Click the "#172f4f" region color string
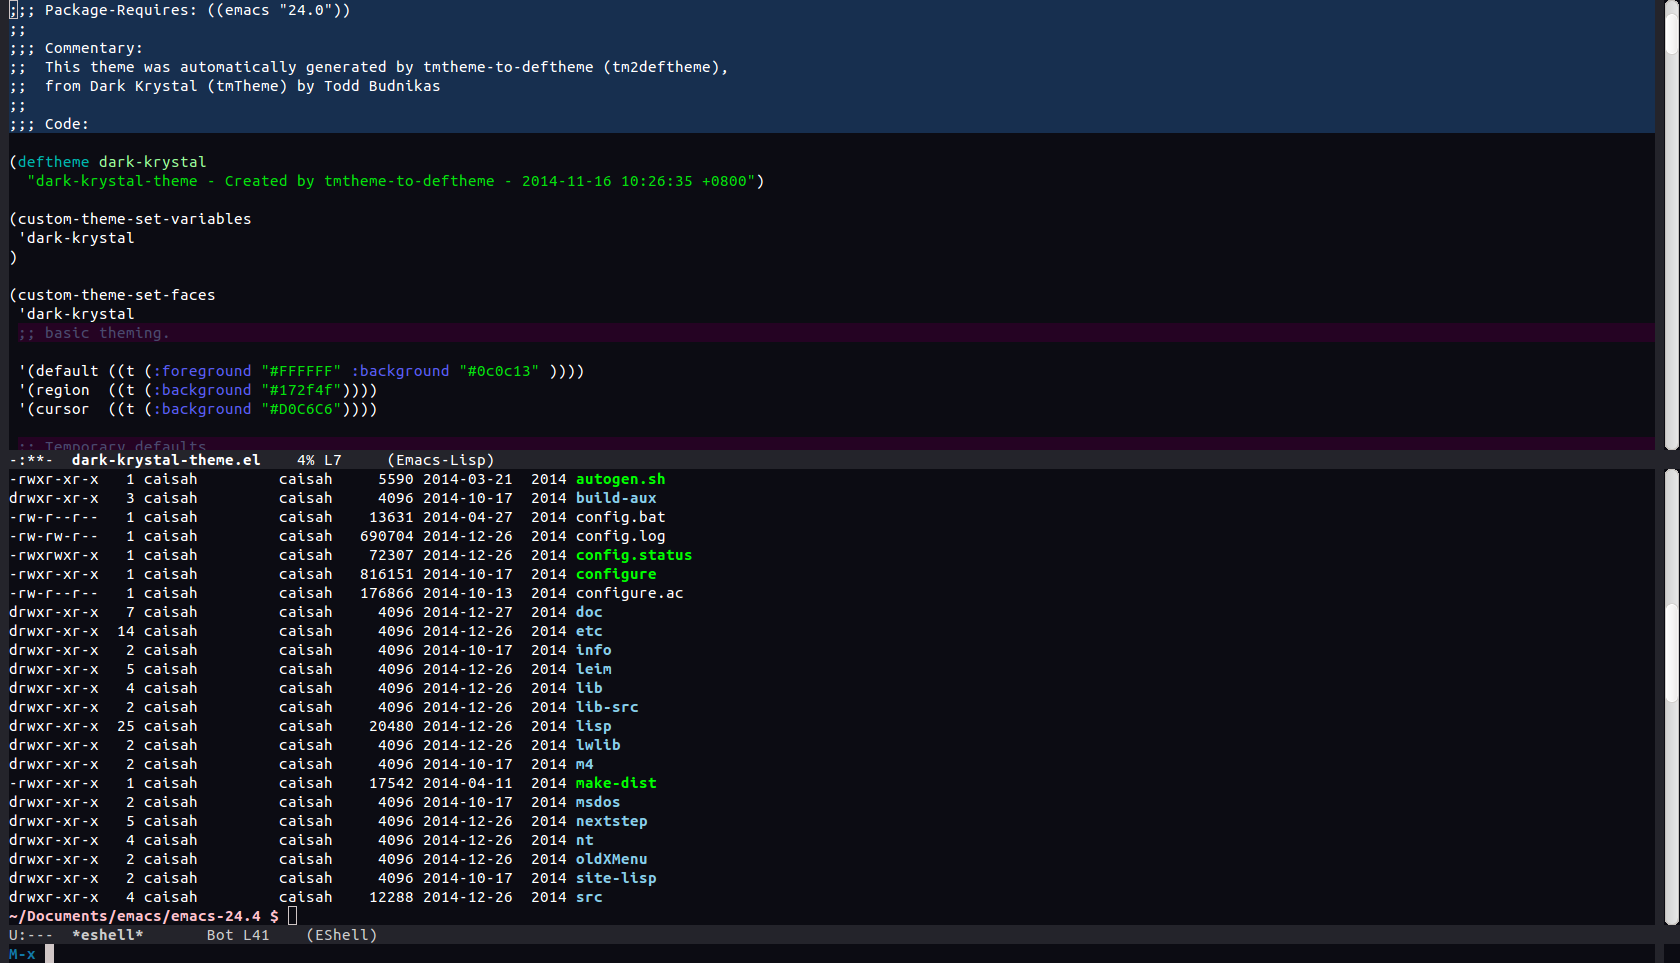This screenshot has height=963, width=1680. (x=301, y=390)
